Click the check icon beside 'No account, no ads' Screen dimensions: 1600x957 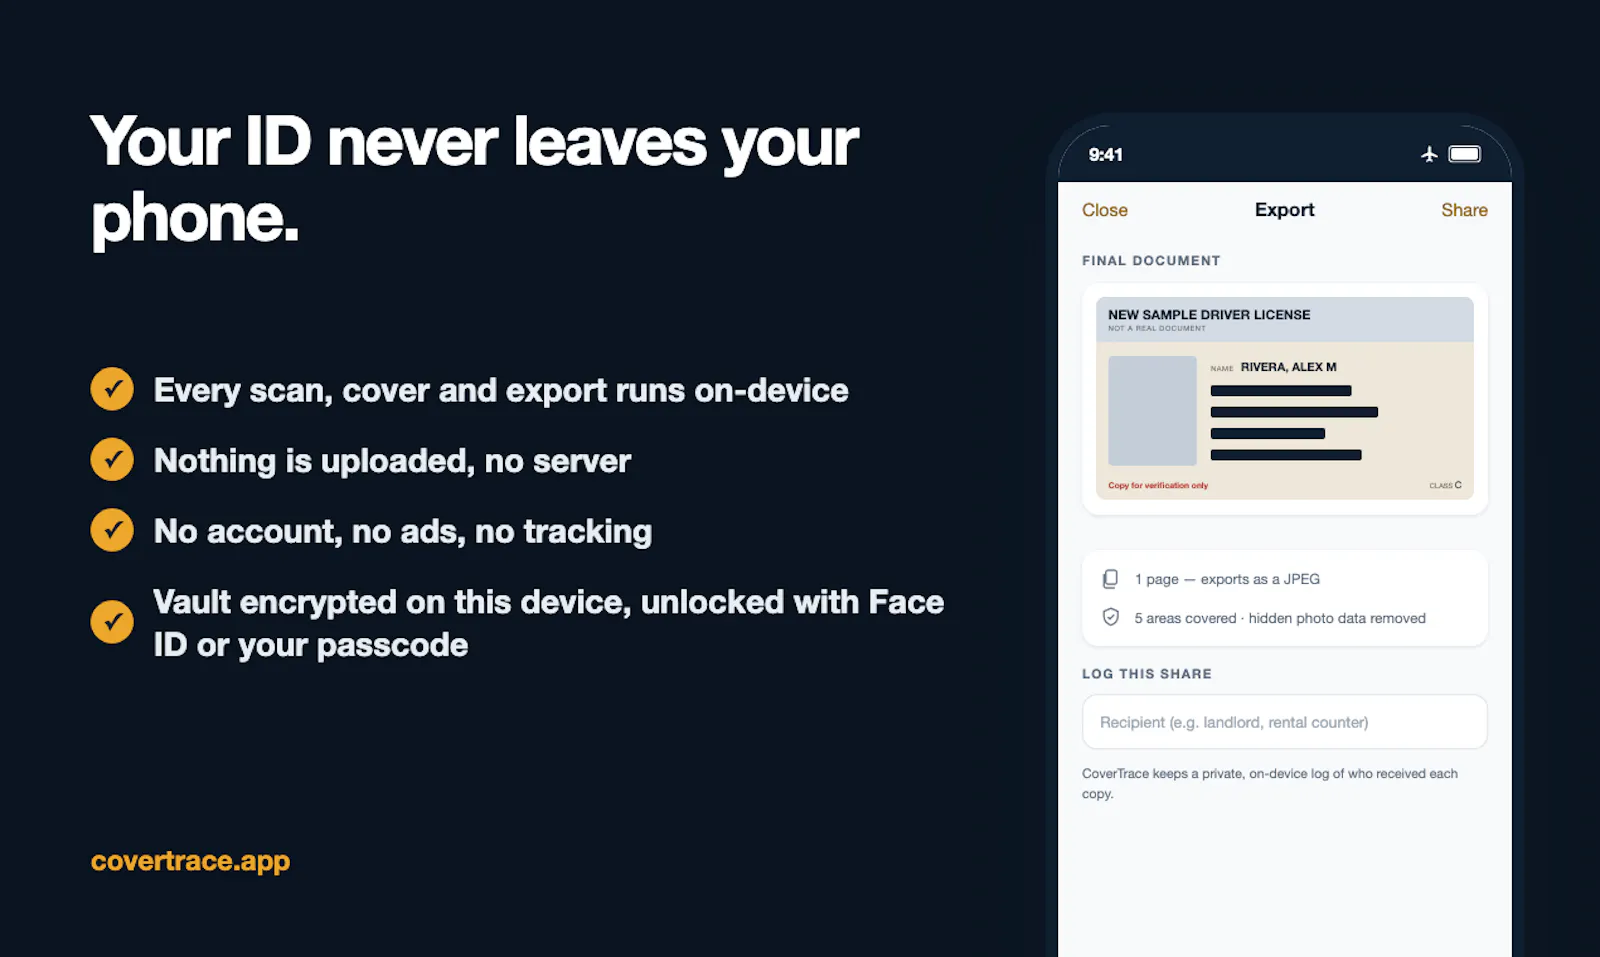click(112, 530)
